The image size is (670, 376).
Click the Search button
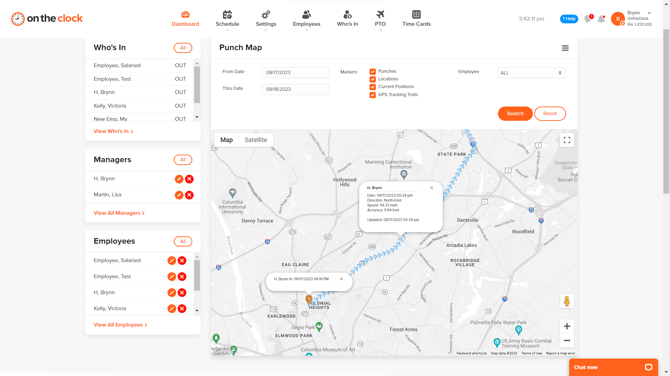[515, 114]
